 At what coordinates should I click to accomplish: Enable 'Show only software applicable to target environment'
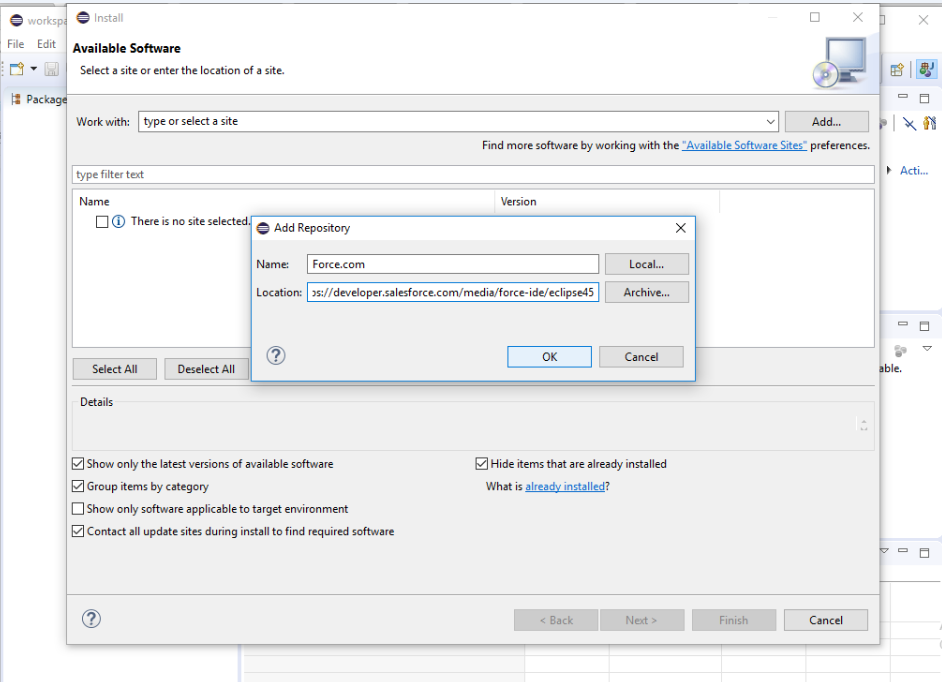[x=78, y=509]
